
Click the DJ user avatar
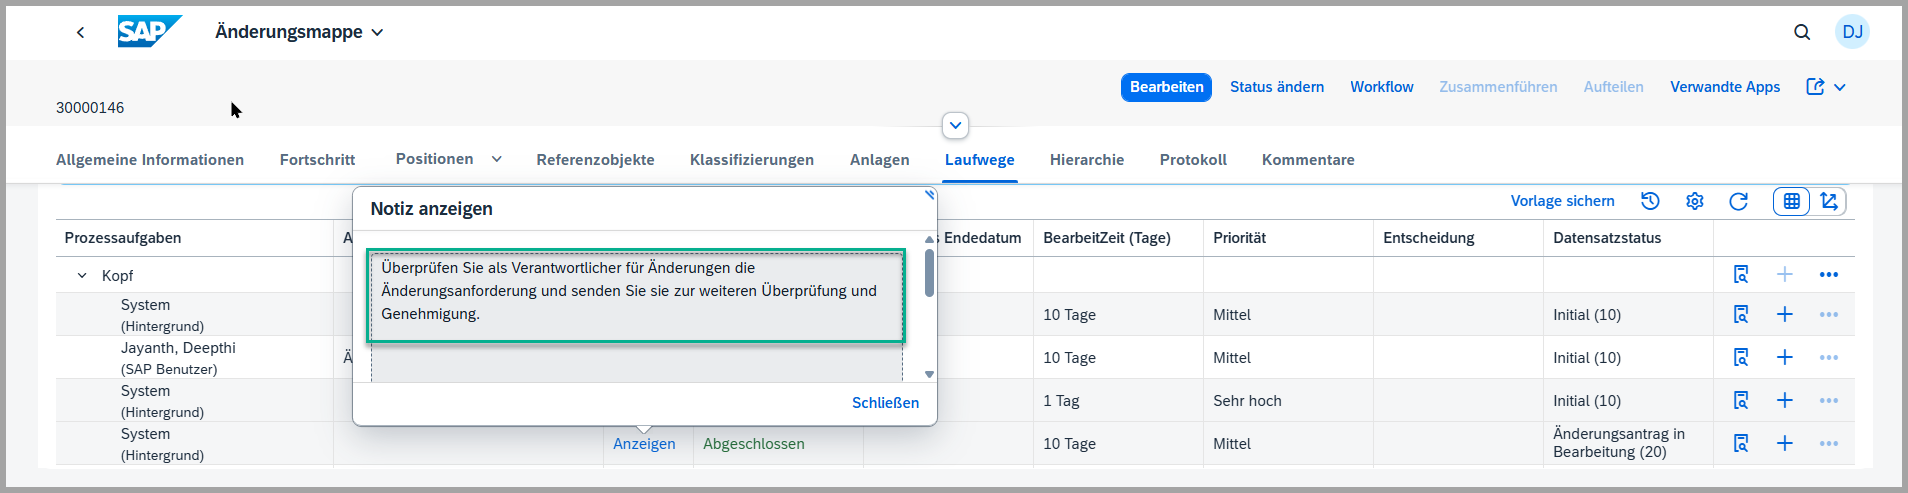[1852, 32]
